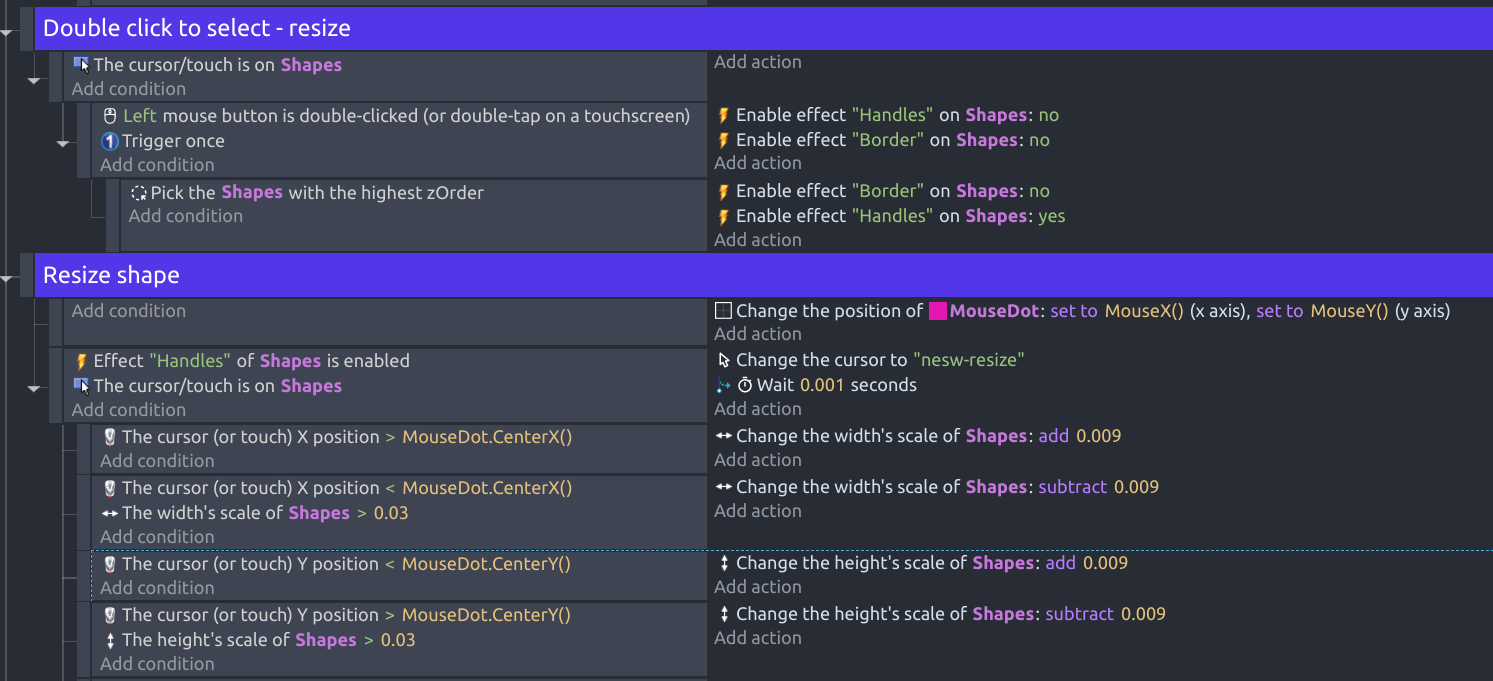The height and width of the screenshot is (681, 1493).
Task: Click the Trigger once condition icon
Action: tap(110, 141)
